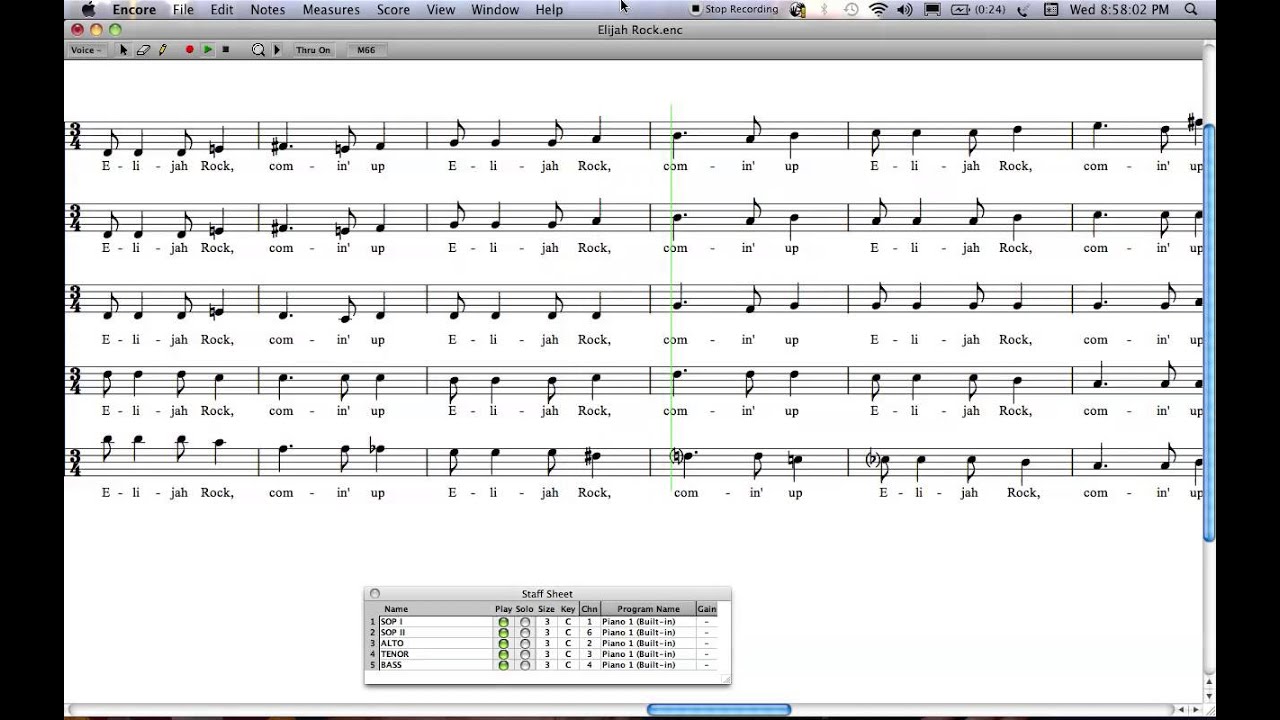Open the Wi-Fi status menu
Screen dimensions: 1280x720
point(878,9)
